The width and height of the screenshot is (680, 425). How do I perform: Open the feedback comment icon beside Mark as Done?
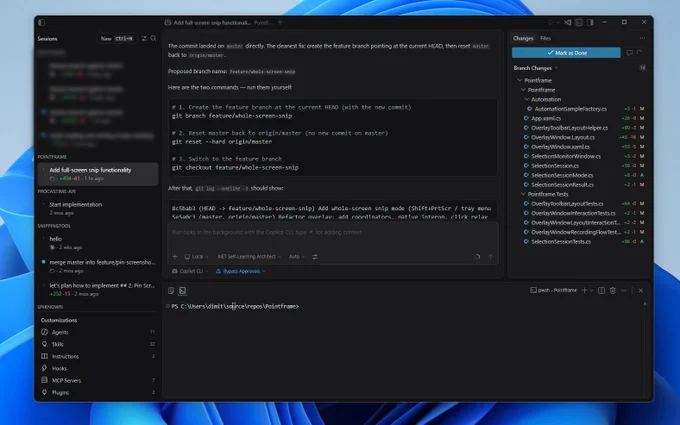[x=629, y=53]
